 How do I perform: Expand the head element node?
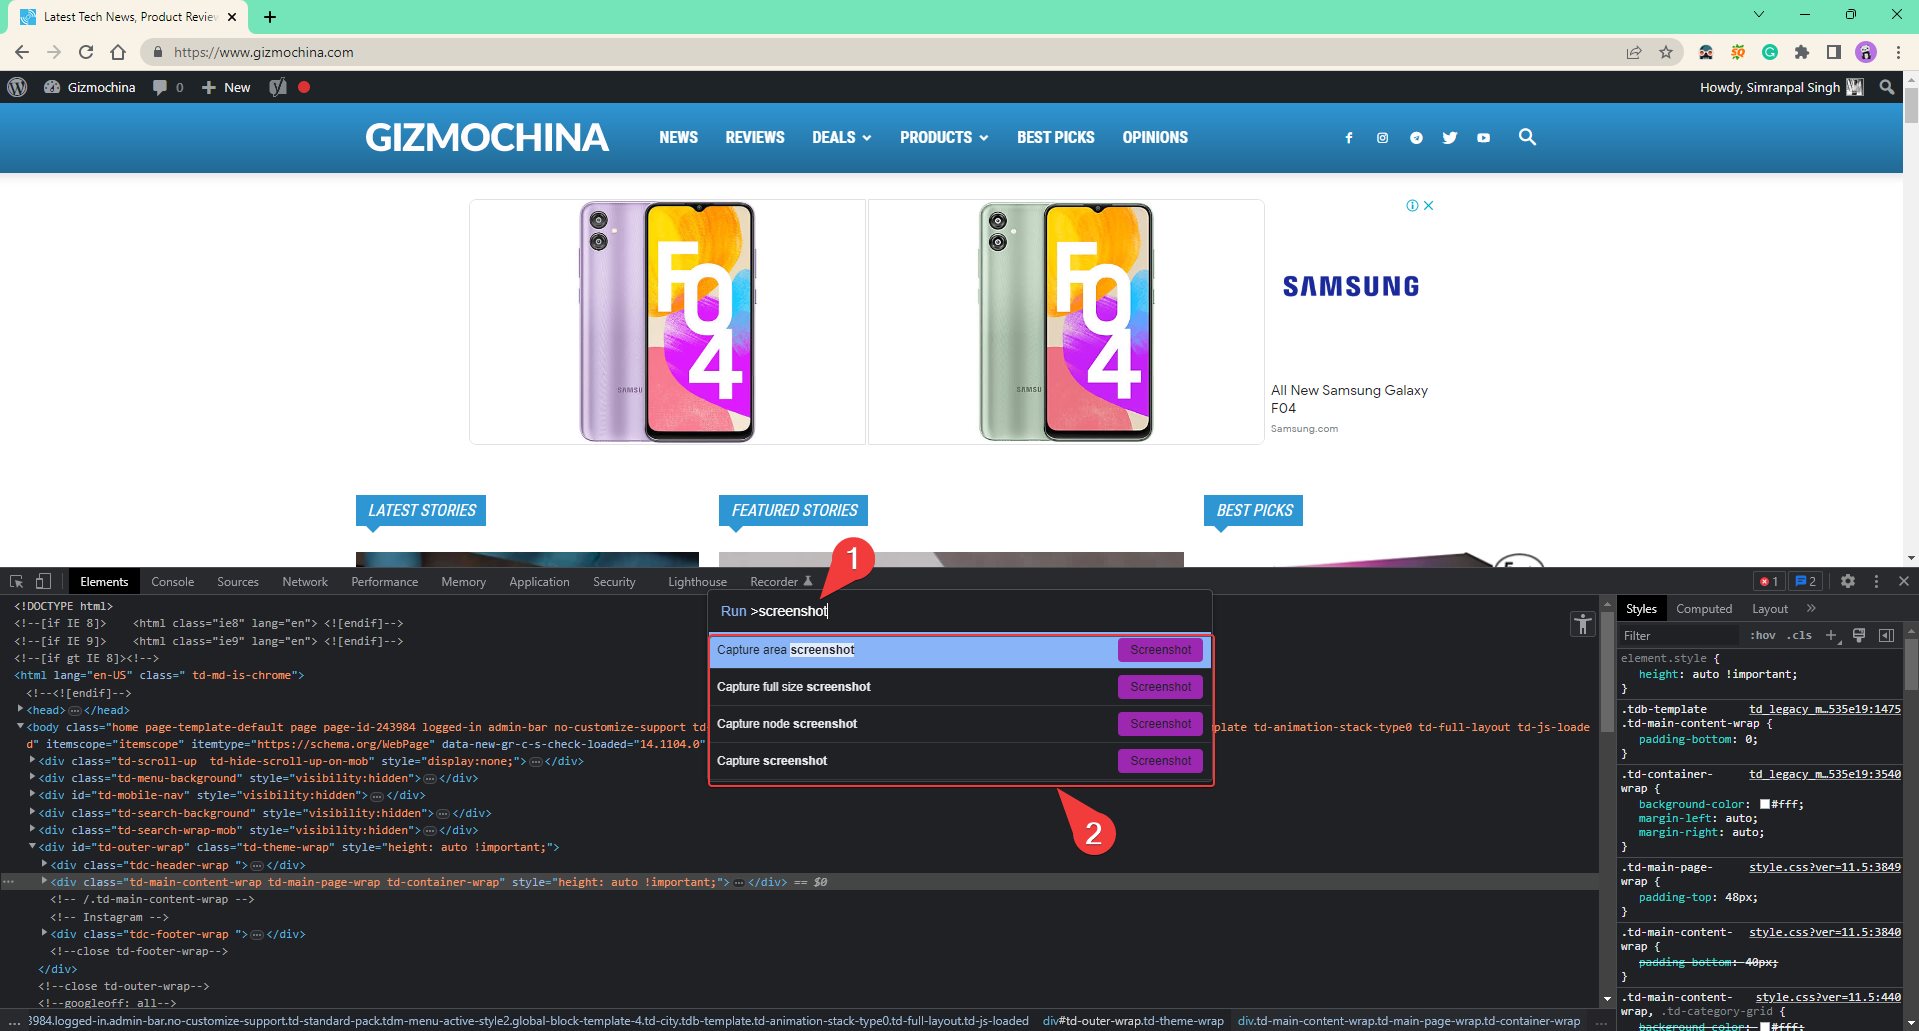pyautogui.click(x=21, y=709)
